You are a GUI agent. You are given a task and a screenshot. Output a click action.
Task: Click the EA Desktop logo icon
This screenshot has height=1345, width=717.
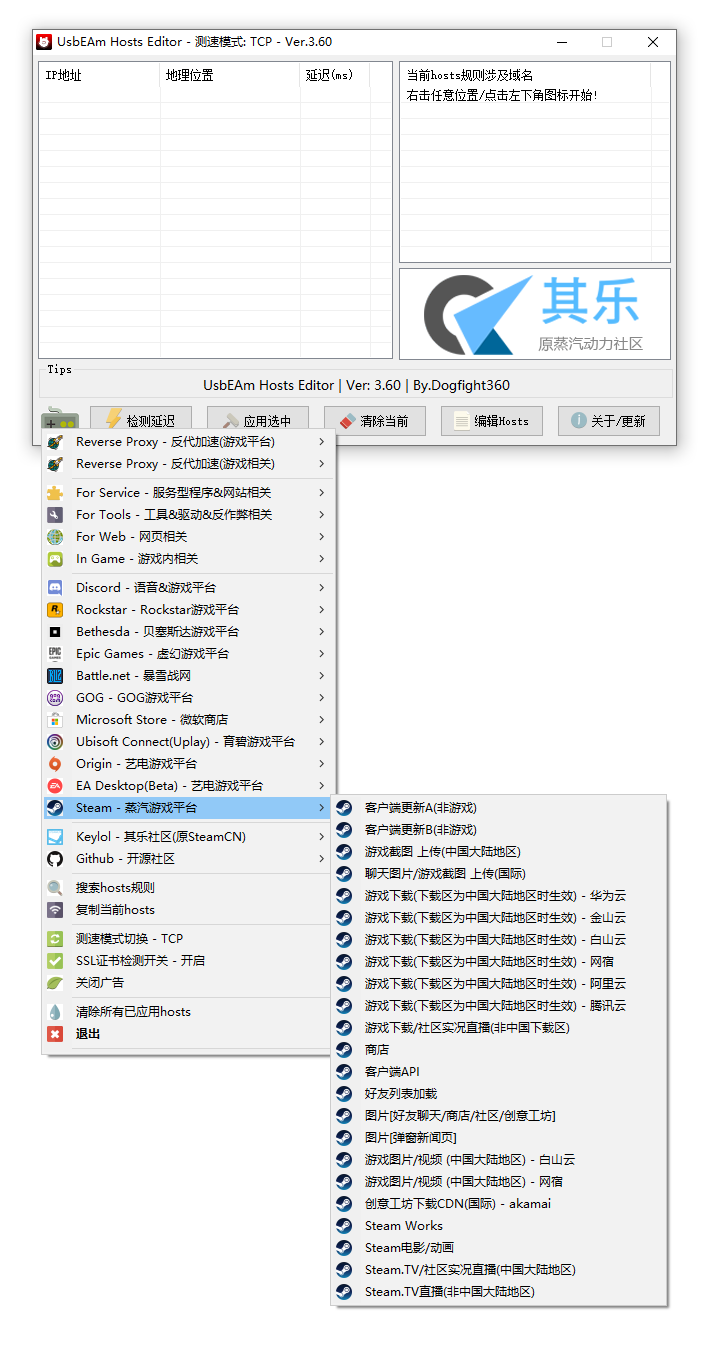56,786
